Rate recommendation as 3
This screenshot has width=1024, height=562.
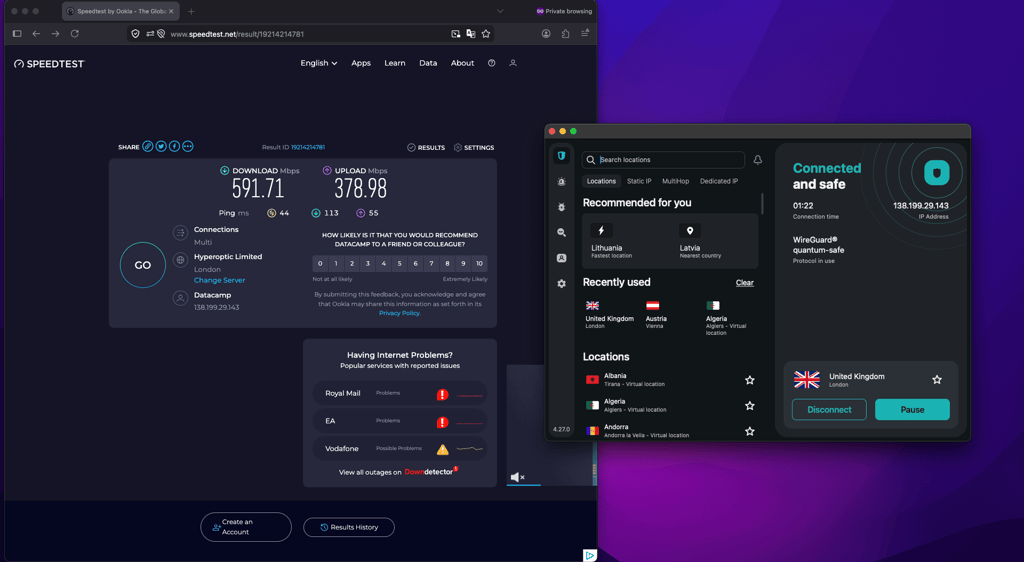(368, 264)
